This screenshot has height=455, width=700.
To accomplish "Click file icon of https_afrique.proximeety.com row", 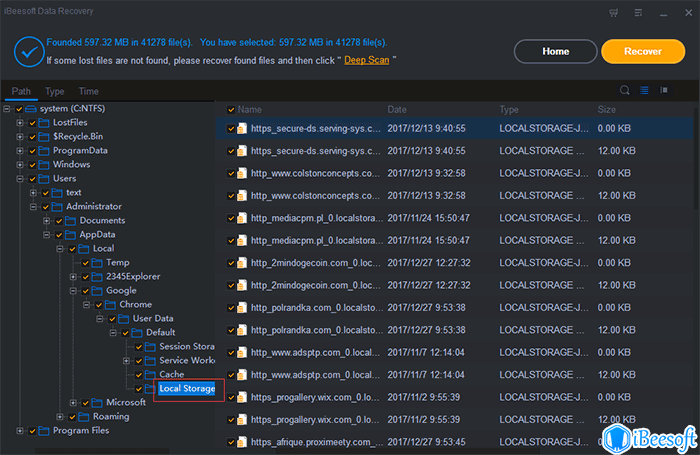I will point(242,442).
